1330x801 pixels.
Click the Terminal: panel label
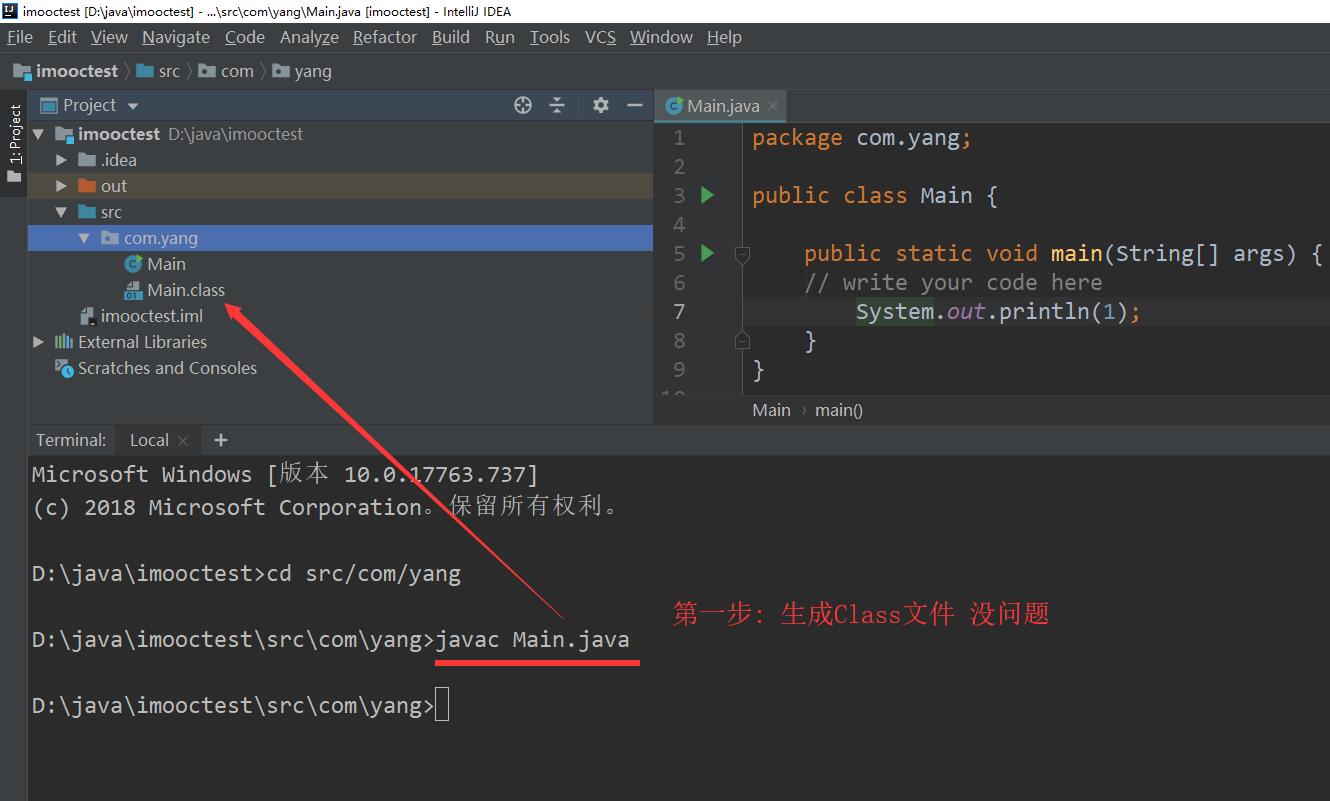point(71,440)
